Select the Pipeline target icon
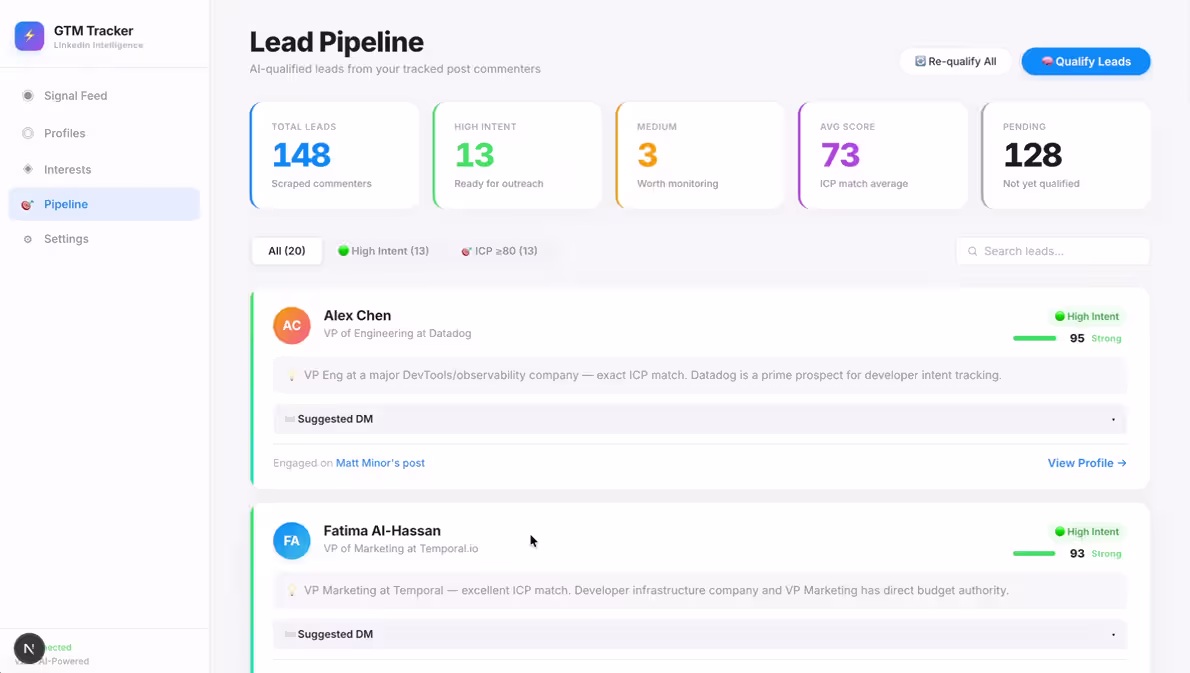 click(27, 204)
